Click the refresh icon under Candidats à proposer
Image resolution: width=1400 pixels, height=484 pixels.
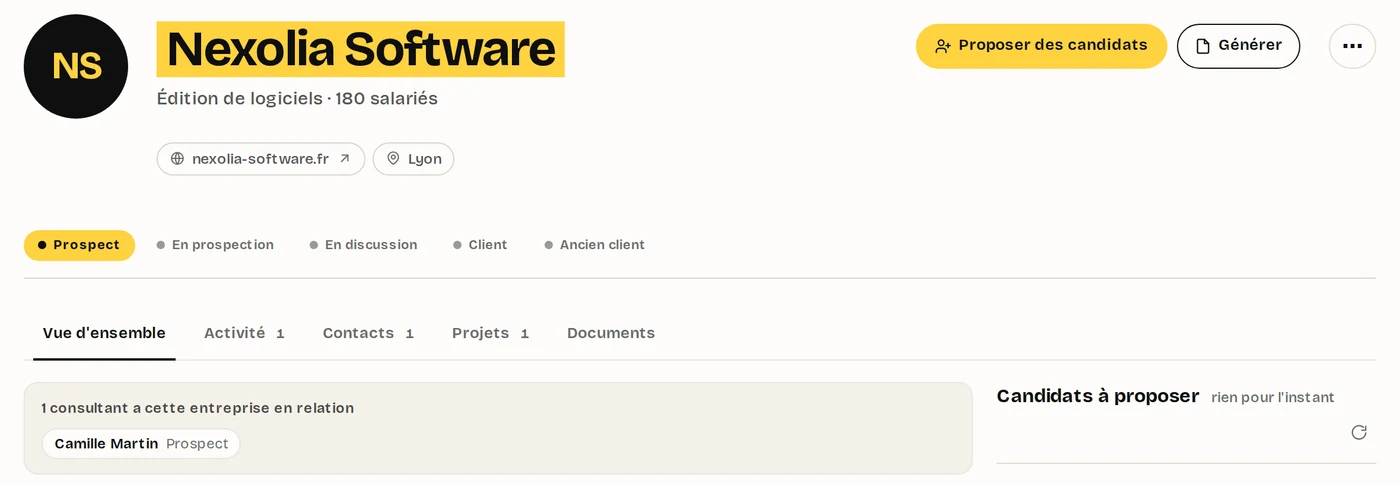click(x=1359, y=432)
